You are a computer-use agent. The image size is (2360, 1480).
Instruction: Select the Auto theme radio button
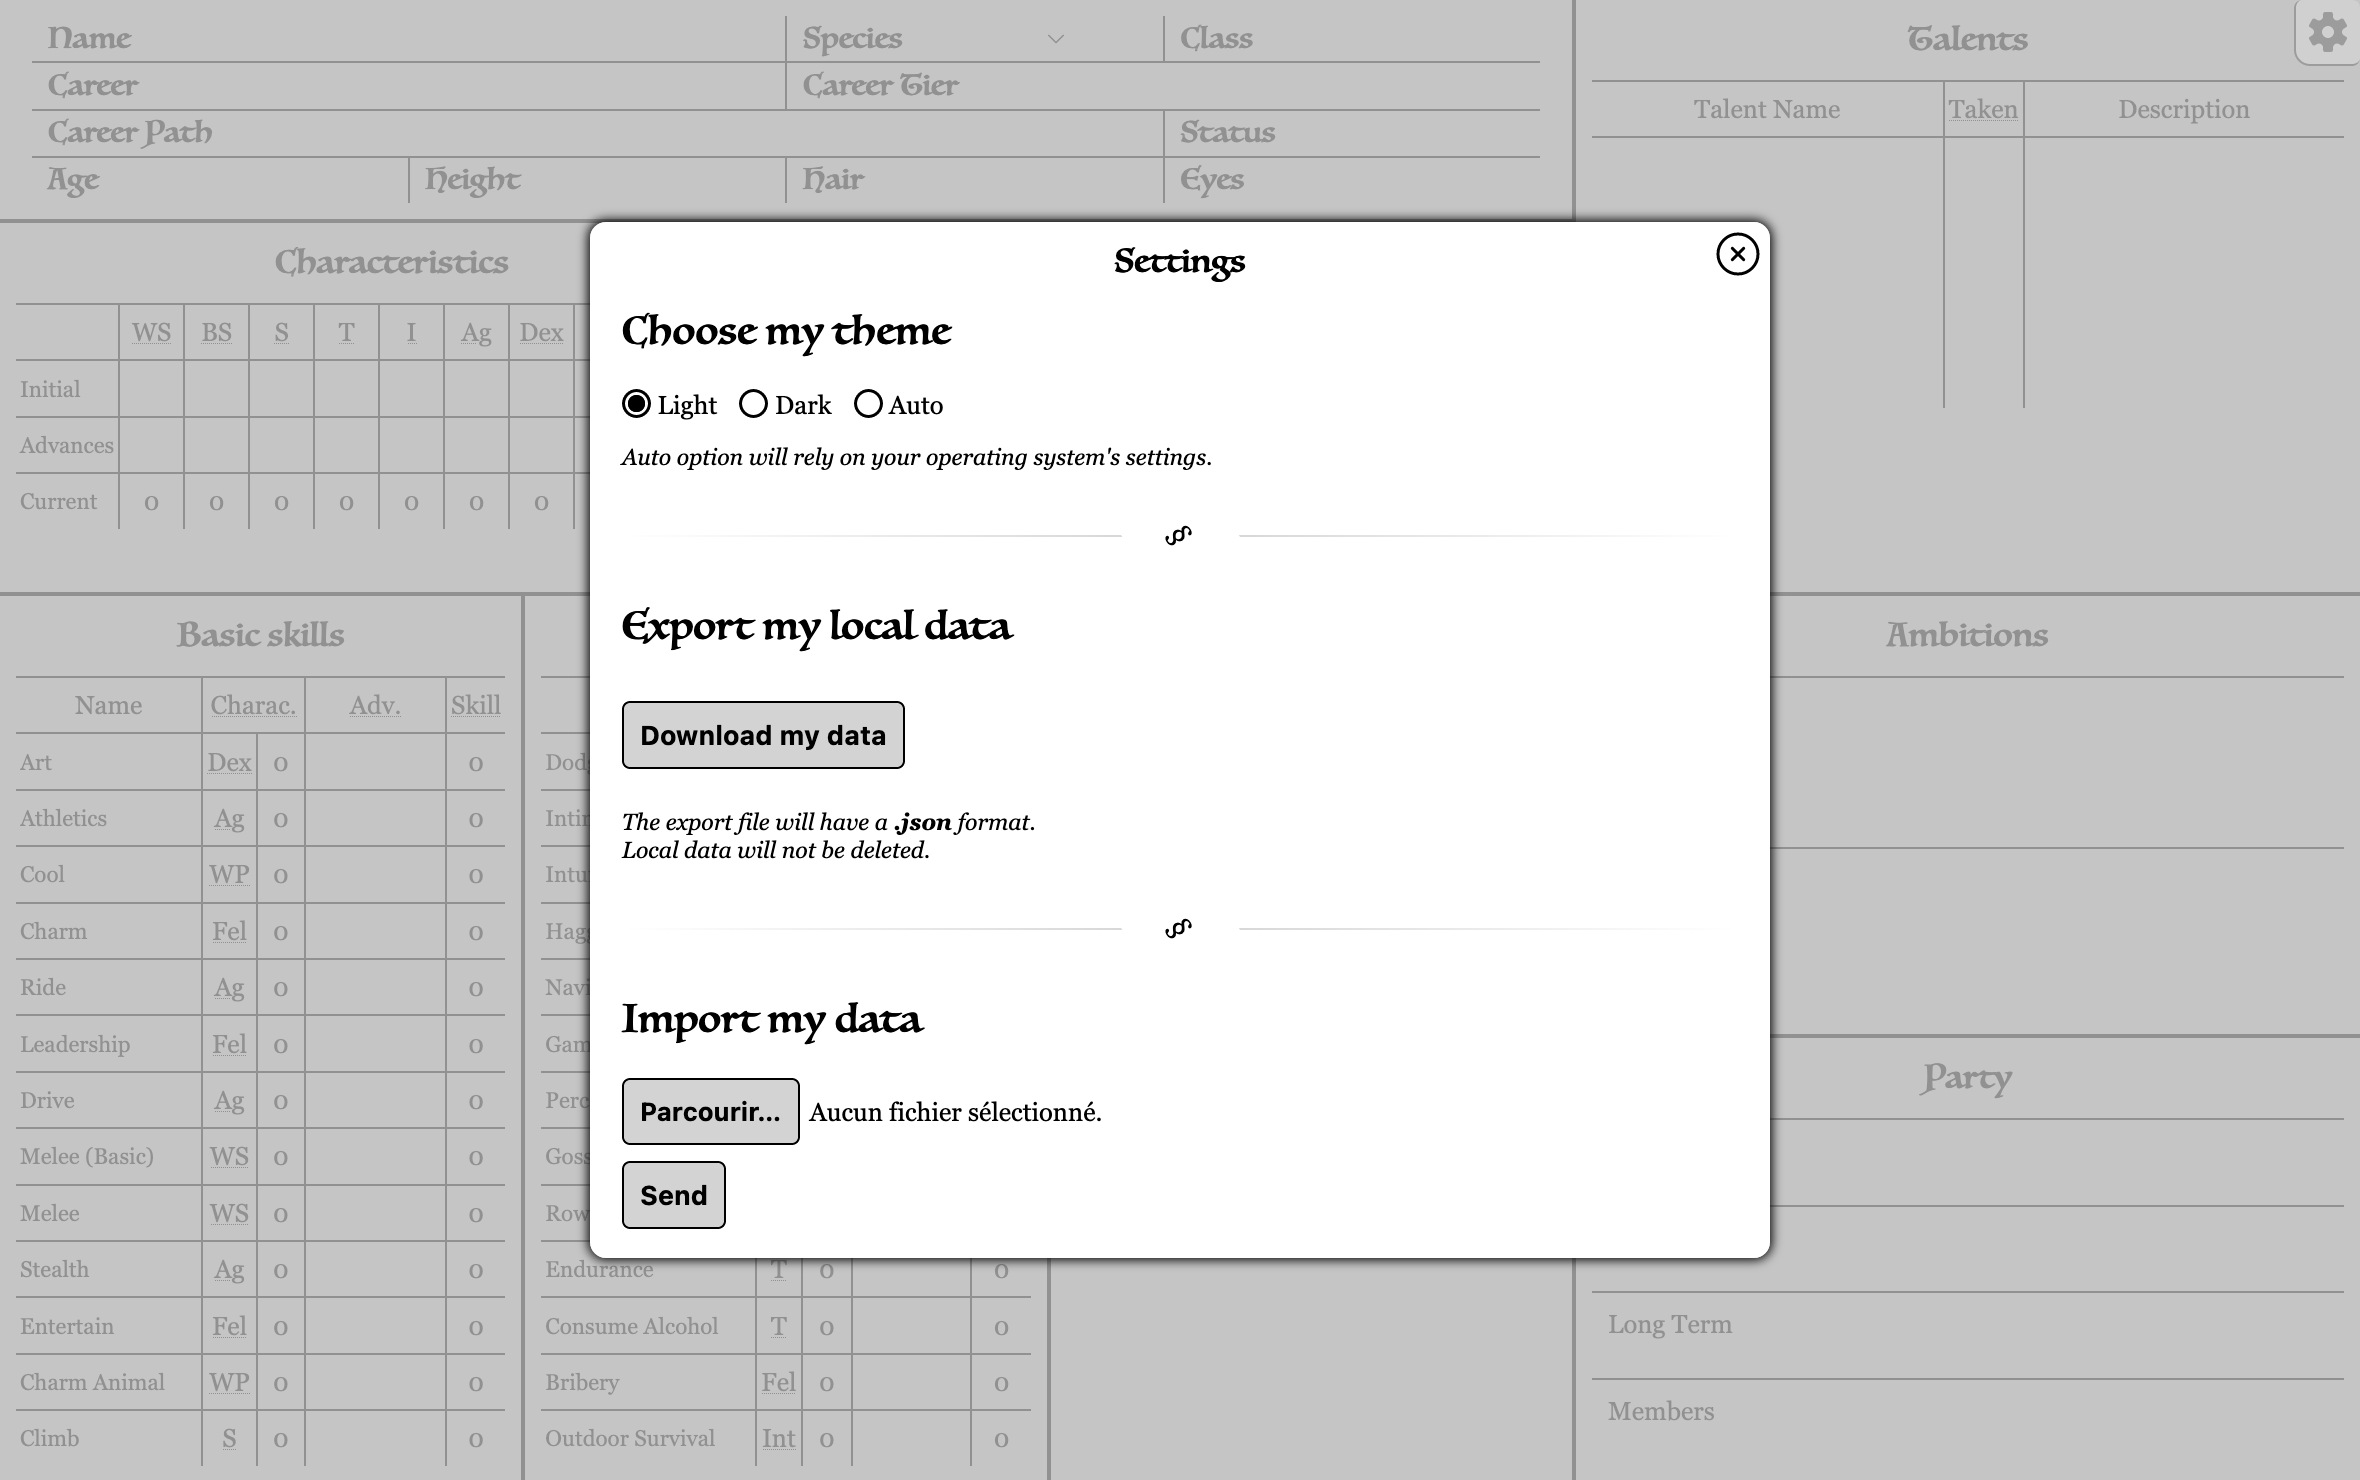[x=868, y=404]
